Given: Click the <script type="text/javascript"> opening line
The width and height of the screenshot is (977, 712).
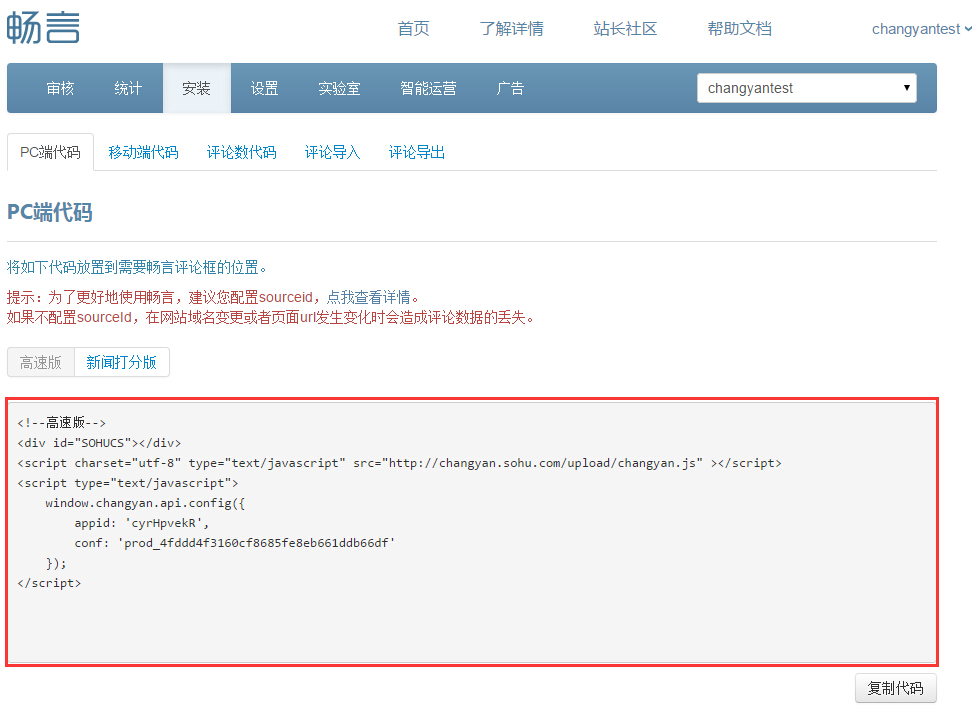Looking at the screenshot, I should 128,483.
